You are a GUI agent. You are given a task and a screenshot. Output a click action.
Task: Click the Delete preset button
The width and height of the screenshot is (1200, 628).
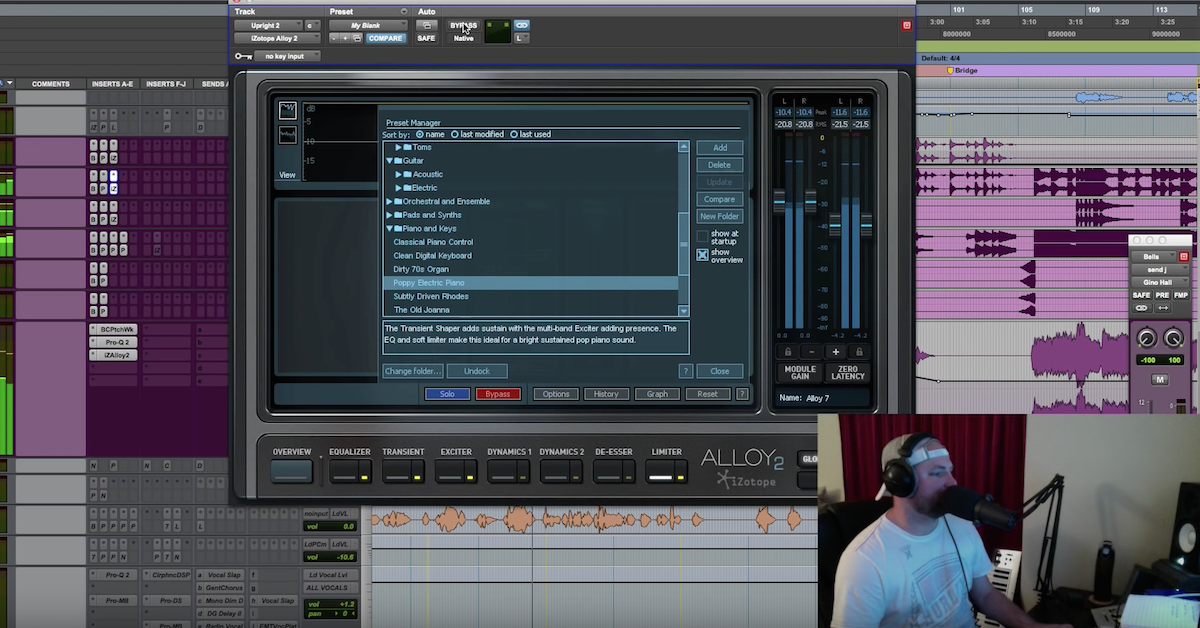point(720,165)
